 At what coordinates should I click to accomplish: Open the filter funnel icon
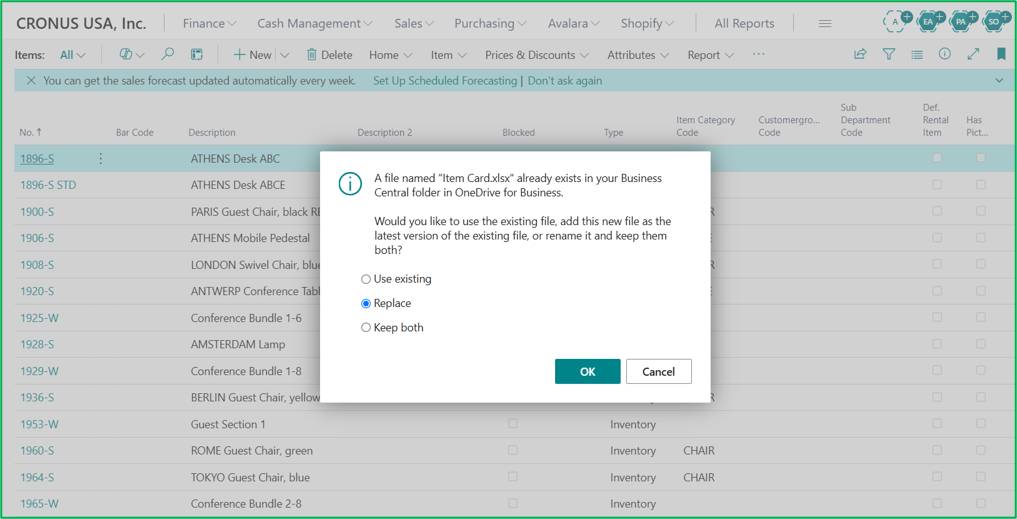pos(889,54)
